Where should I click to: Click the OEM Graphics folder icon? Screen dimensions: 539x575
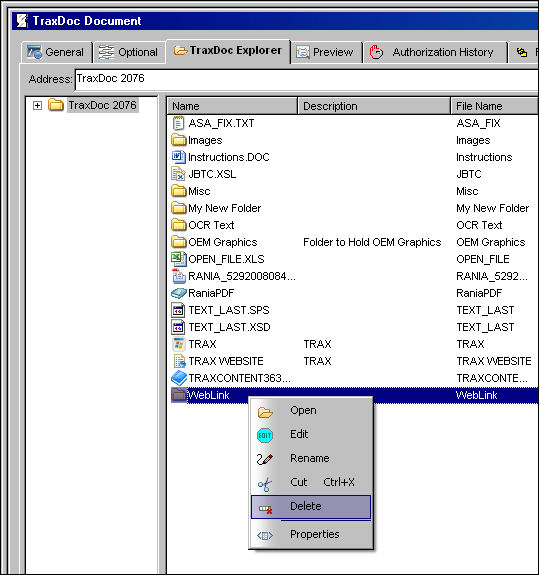click(179, 242)
